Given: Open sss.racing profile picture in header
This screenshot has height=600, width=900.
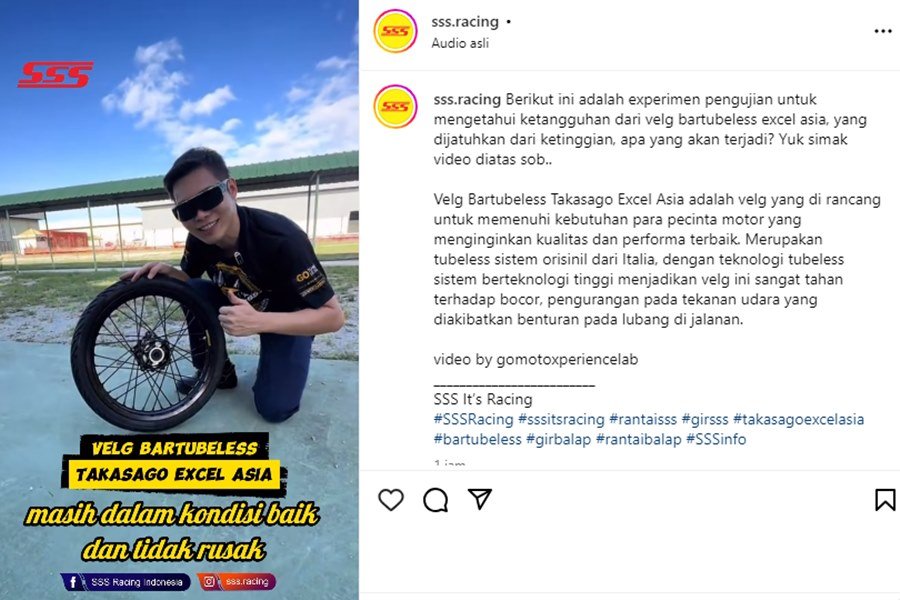Looking at the screenshot, I should coord(395,31).
